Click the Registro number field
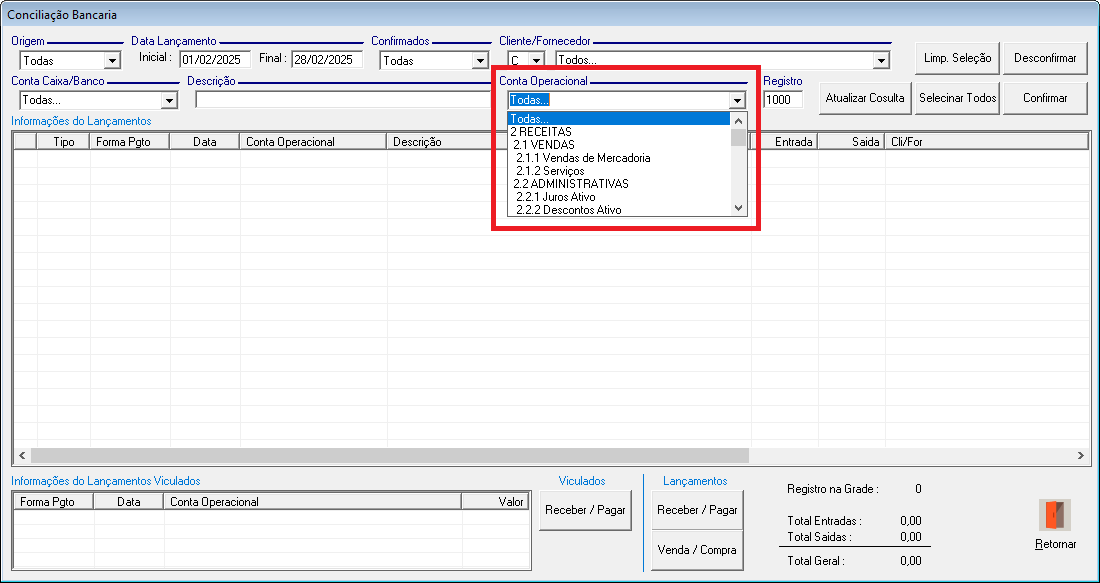Image resolution: width=1100 pixels, height=583 pixels. tap(783, 100)
